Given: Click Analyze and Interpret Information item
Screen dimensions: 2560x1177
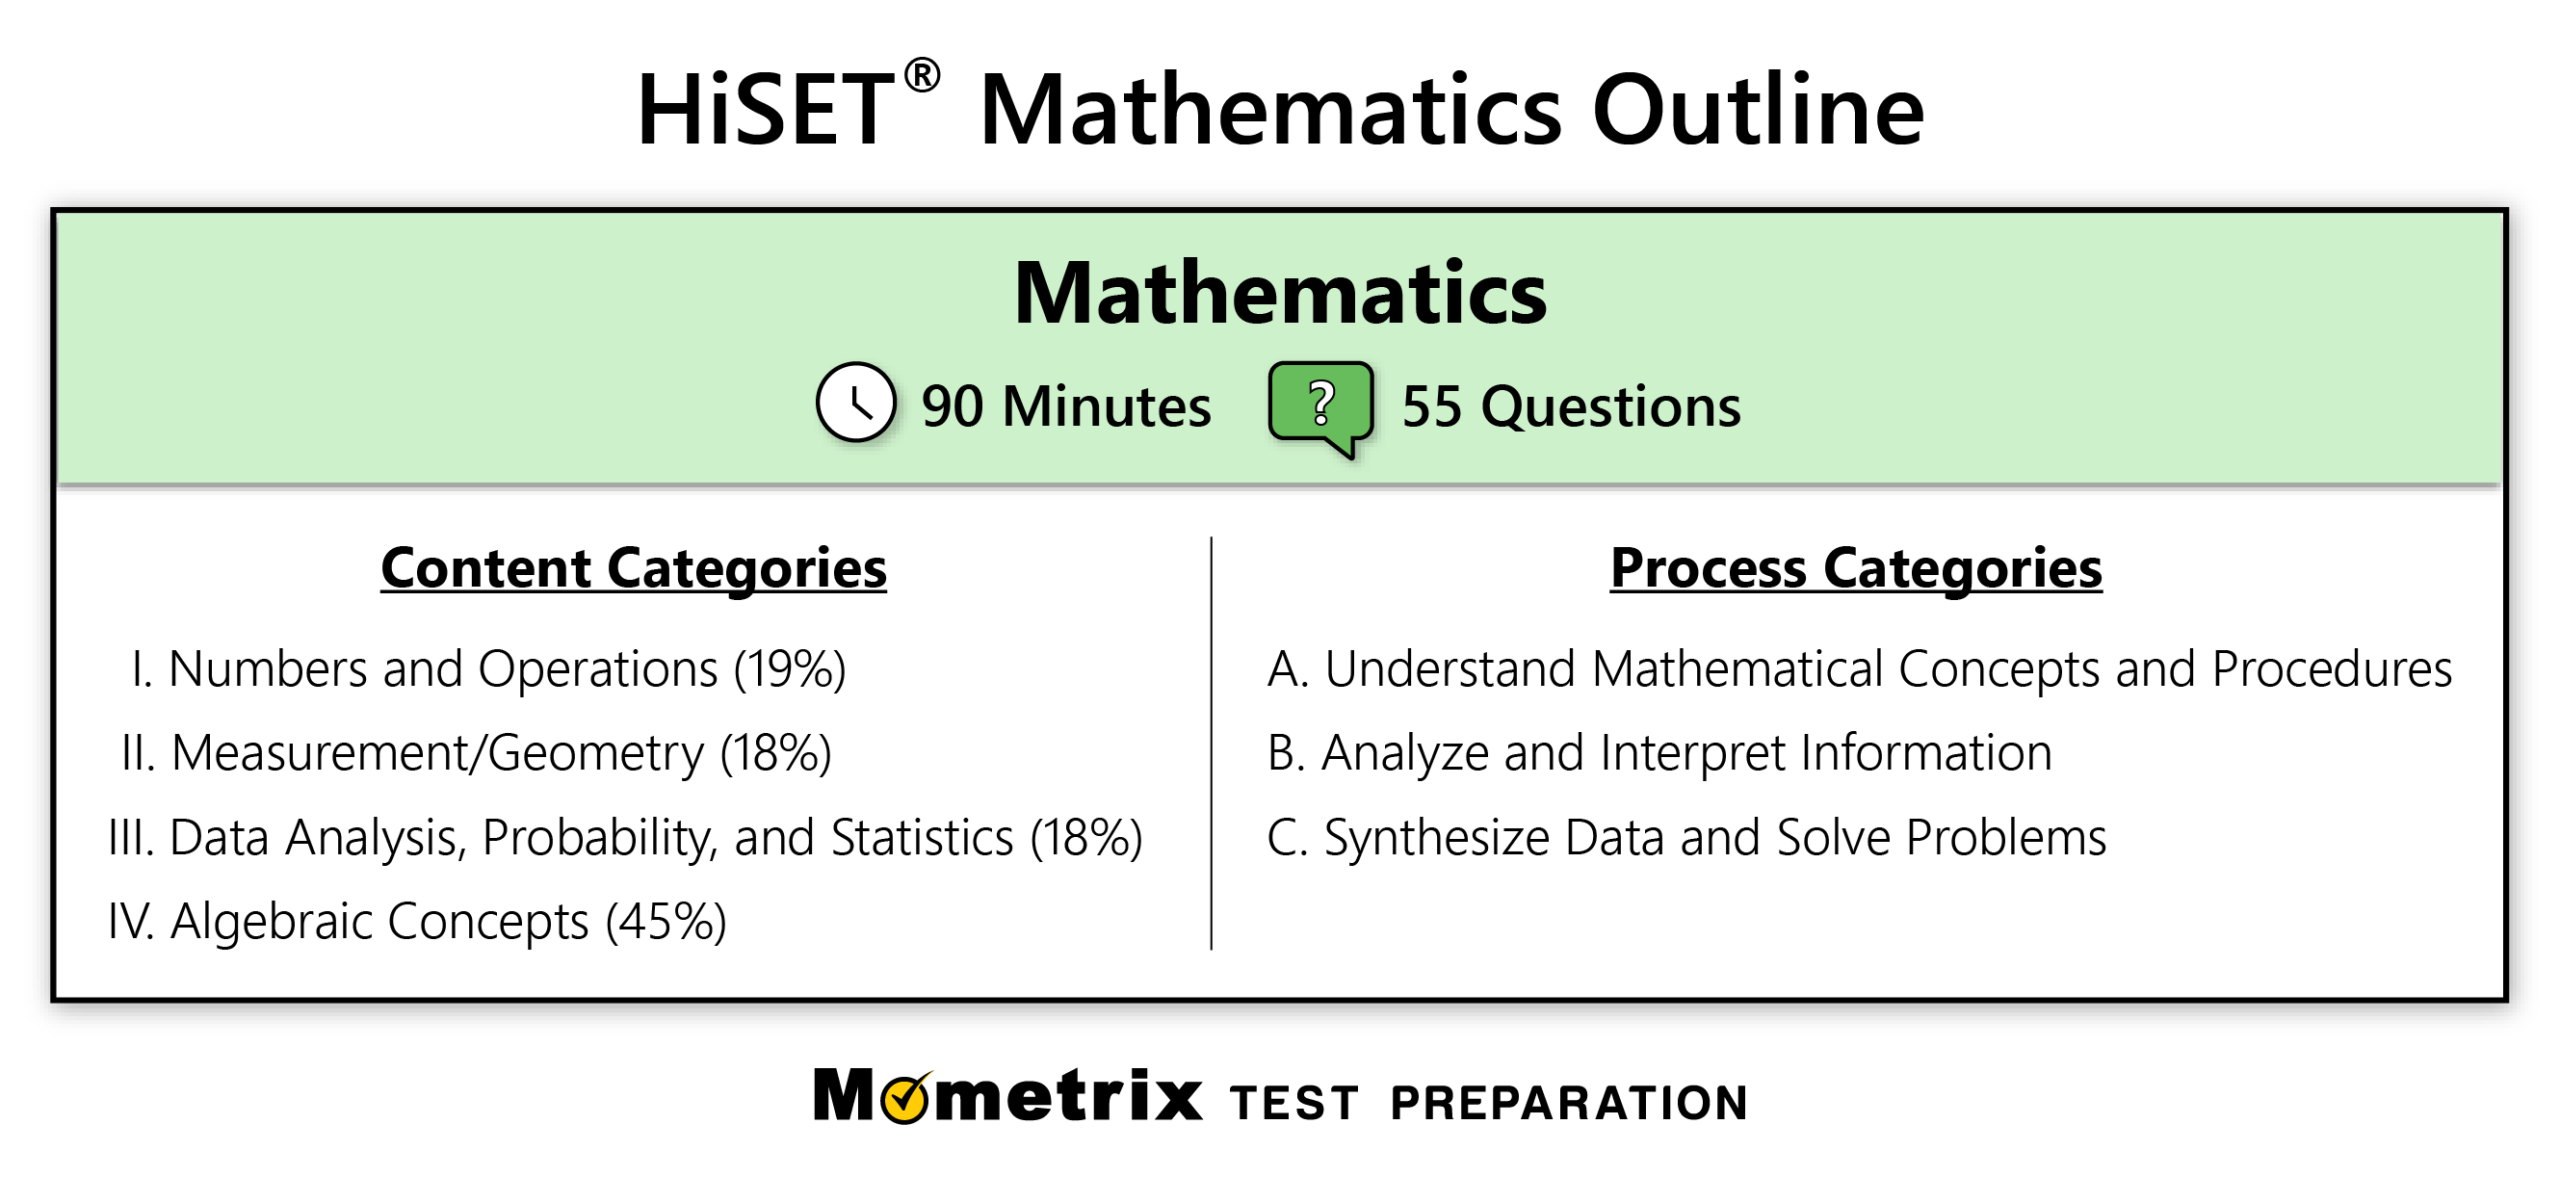Looking at the screenshot, I should click(x=1659, y=753).
